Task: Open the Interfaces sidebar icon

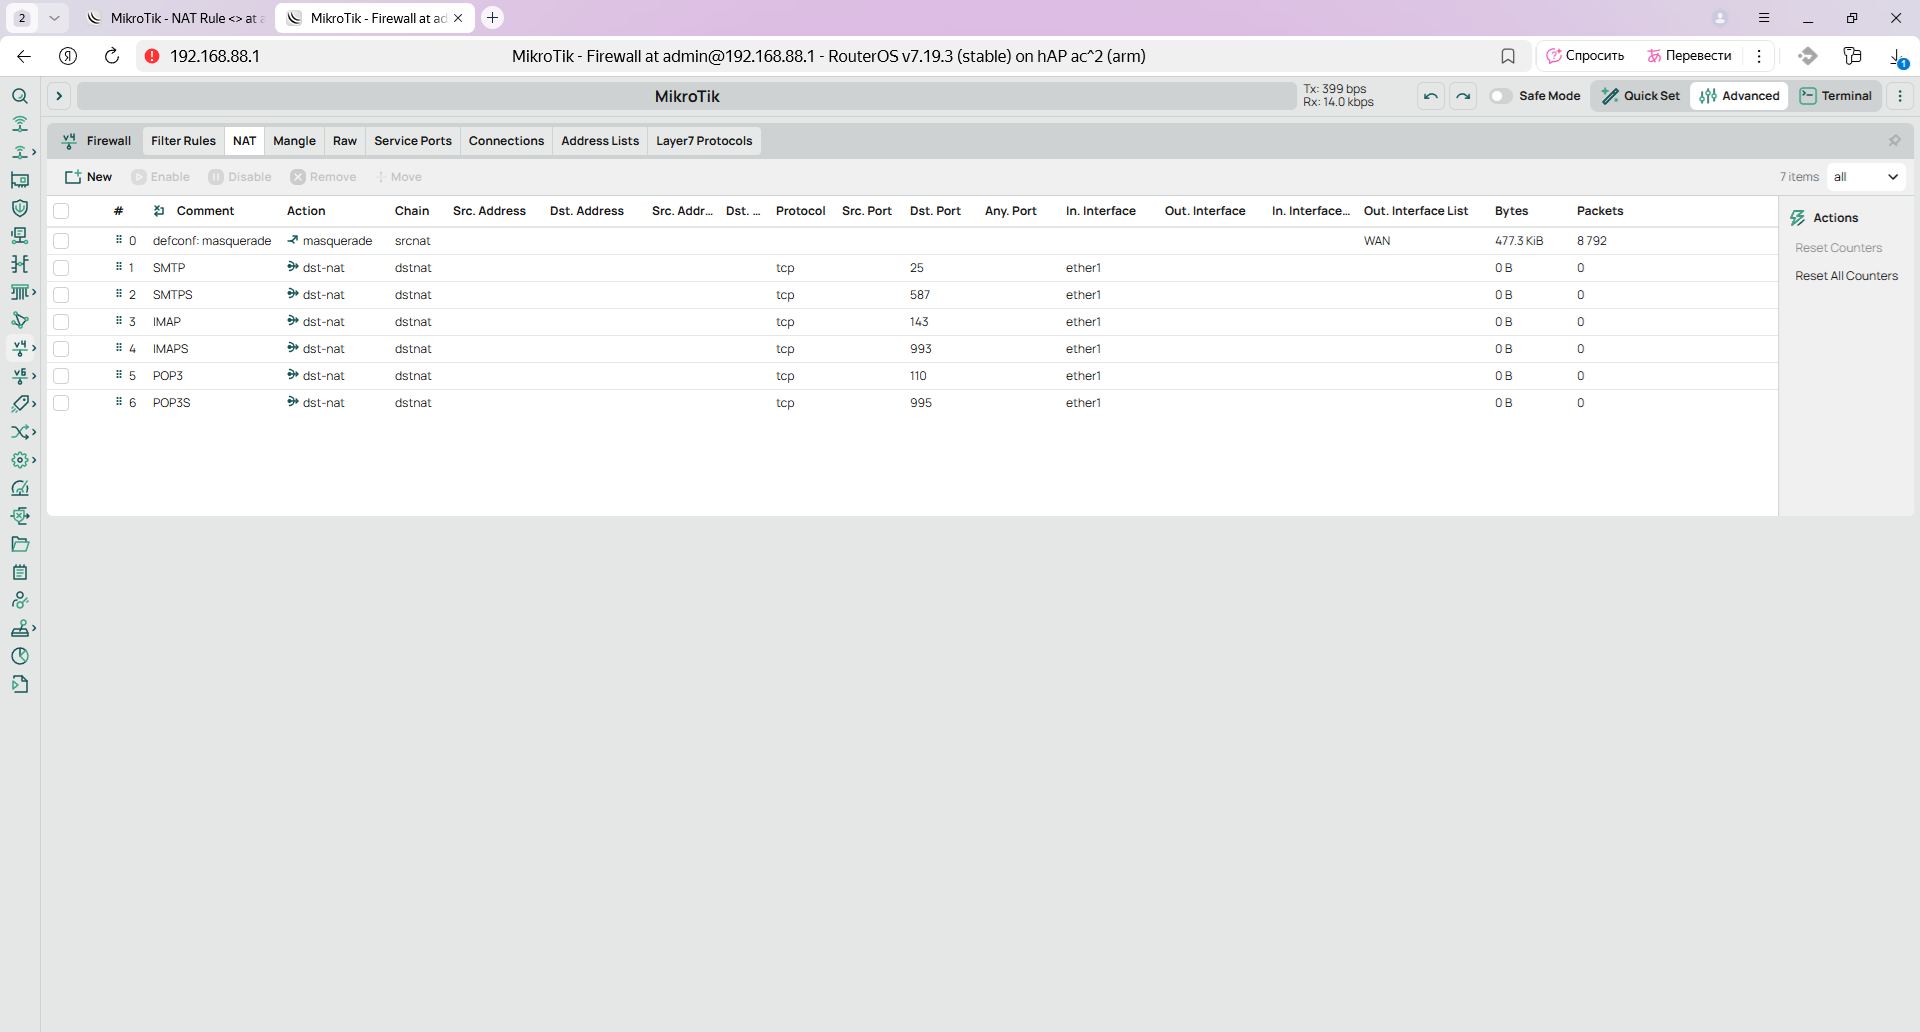Action: 19,180
